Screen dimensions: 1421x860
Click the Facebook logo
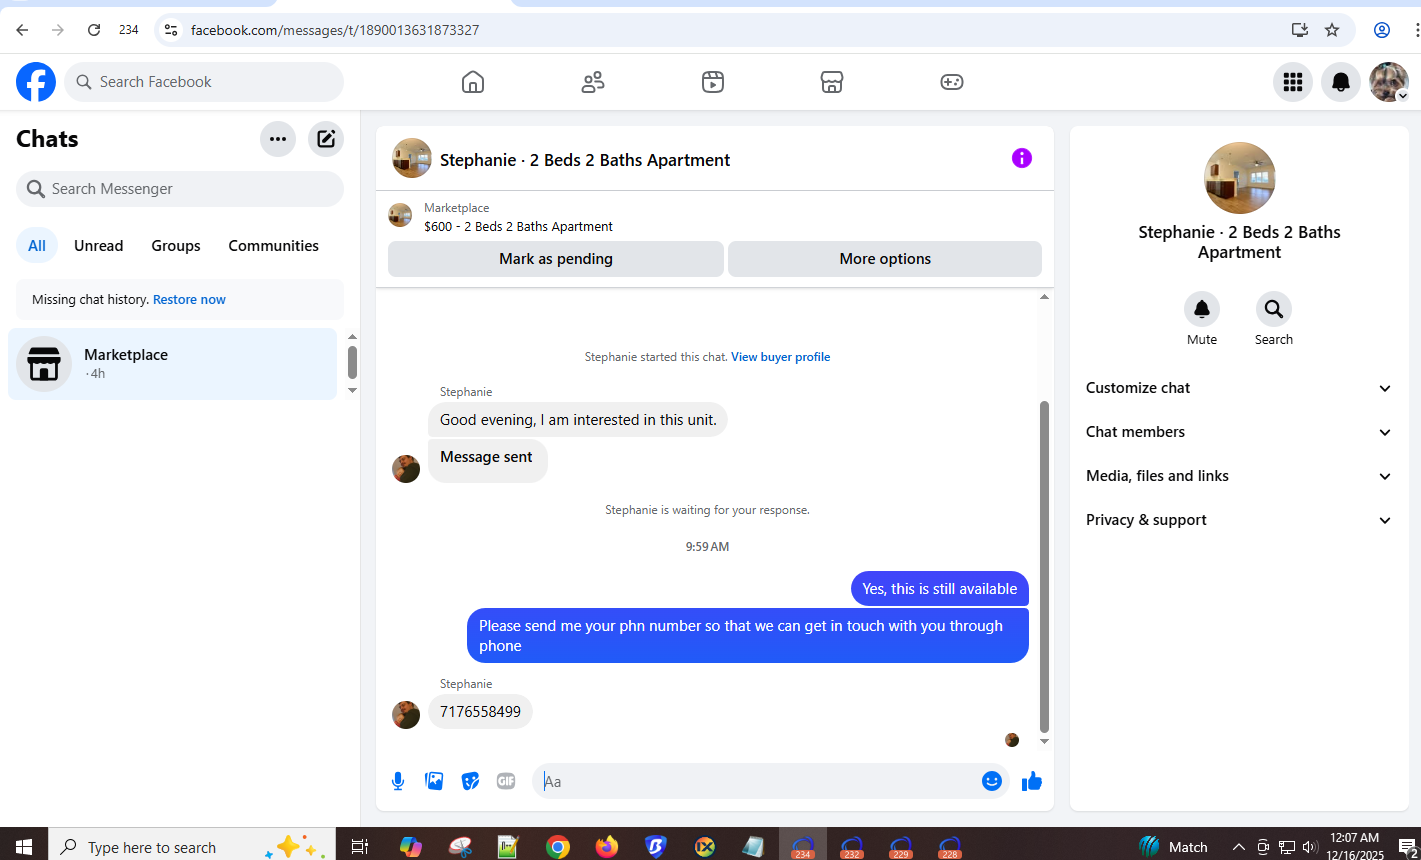tap(36, 82)
